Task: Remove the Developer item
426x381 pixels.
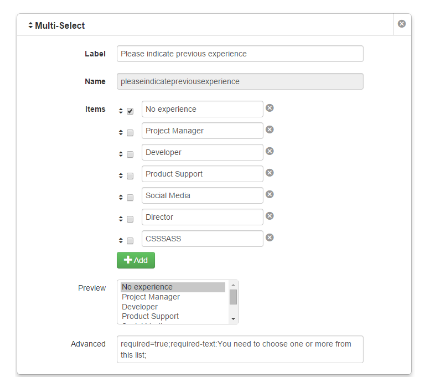Action: [x=270, y=151]
